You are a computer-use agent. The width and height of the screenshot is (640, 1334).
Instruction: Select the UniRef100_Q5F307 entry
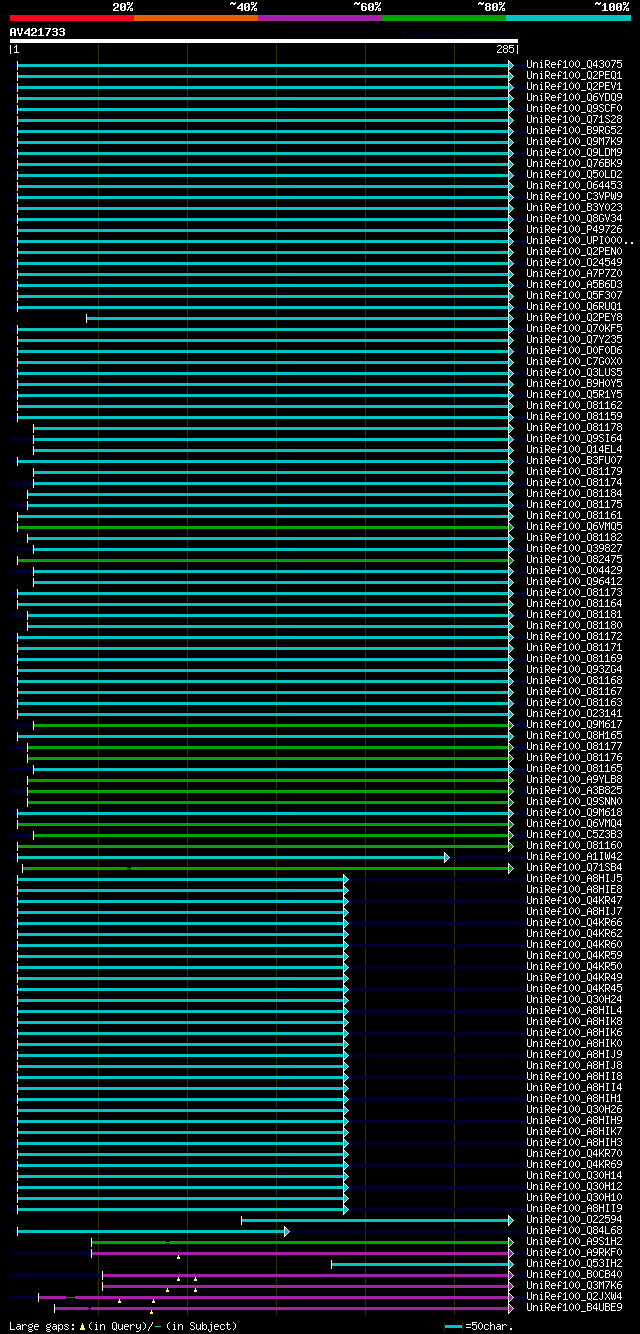click(574, 295)
